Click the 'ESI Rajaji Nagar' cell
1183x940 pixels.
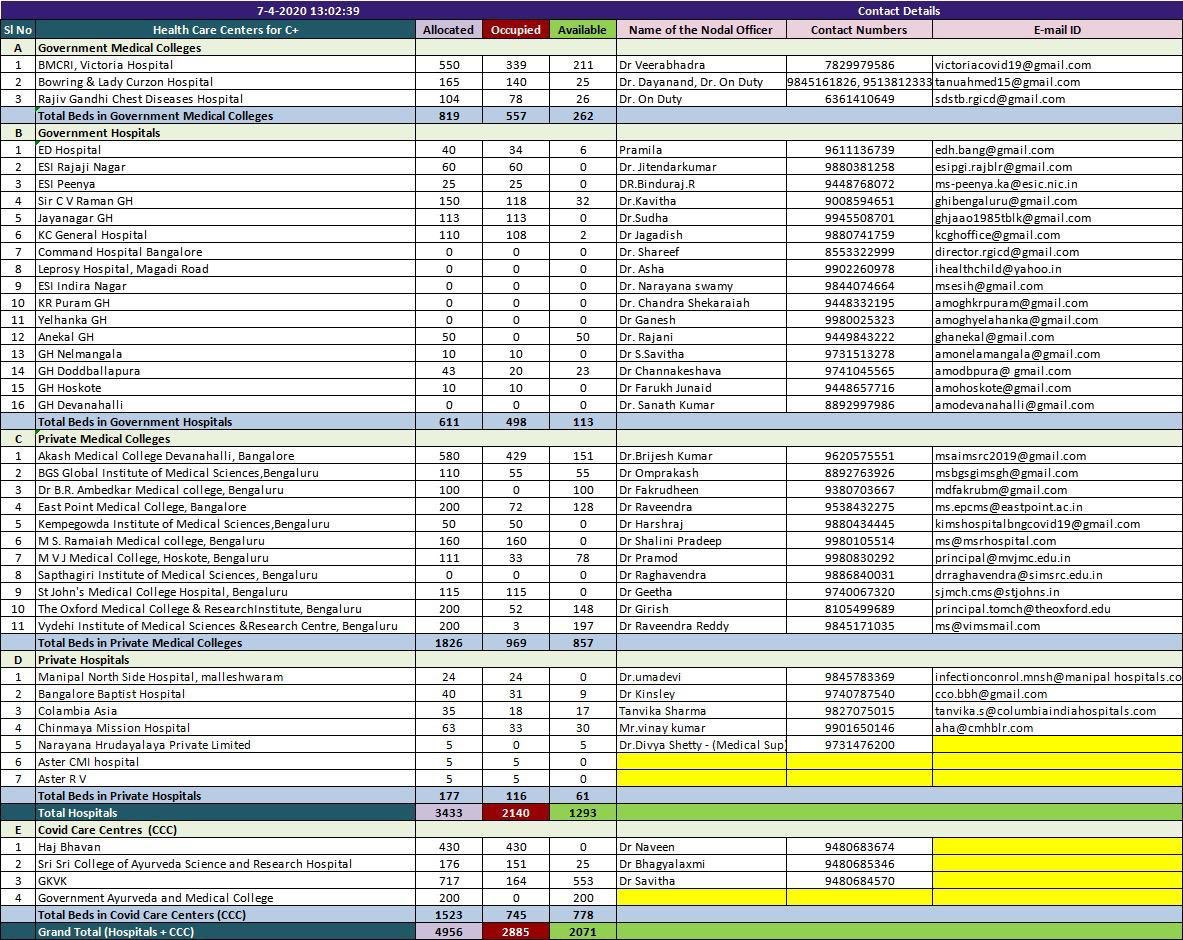point(226,167)
